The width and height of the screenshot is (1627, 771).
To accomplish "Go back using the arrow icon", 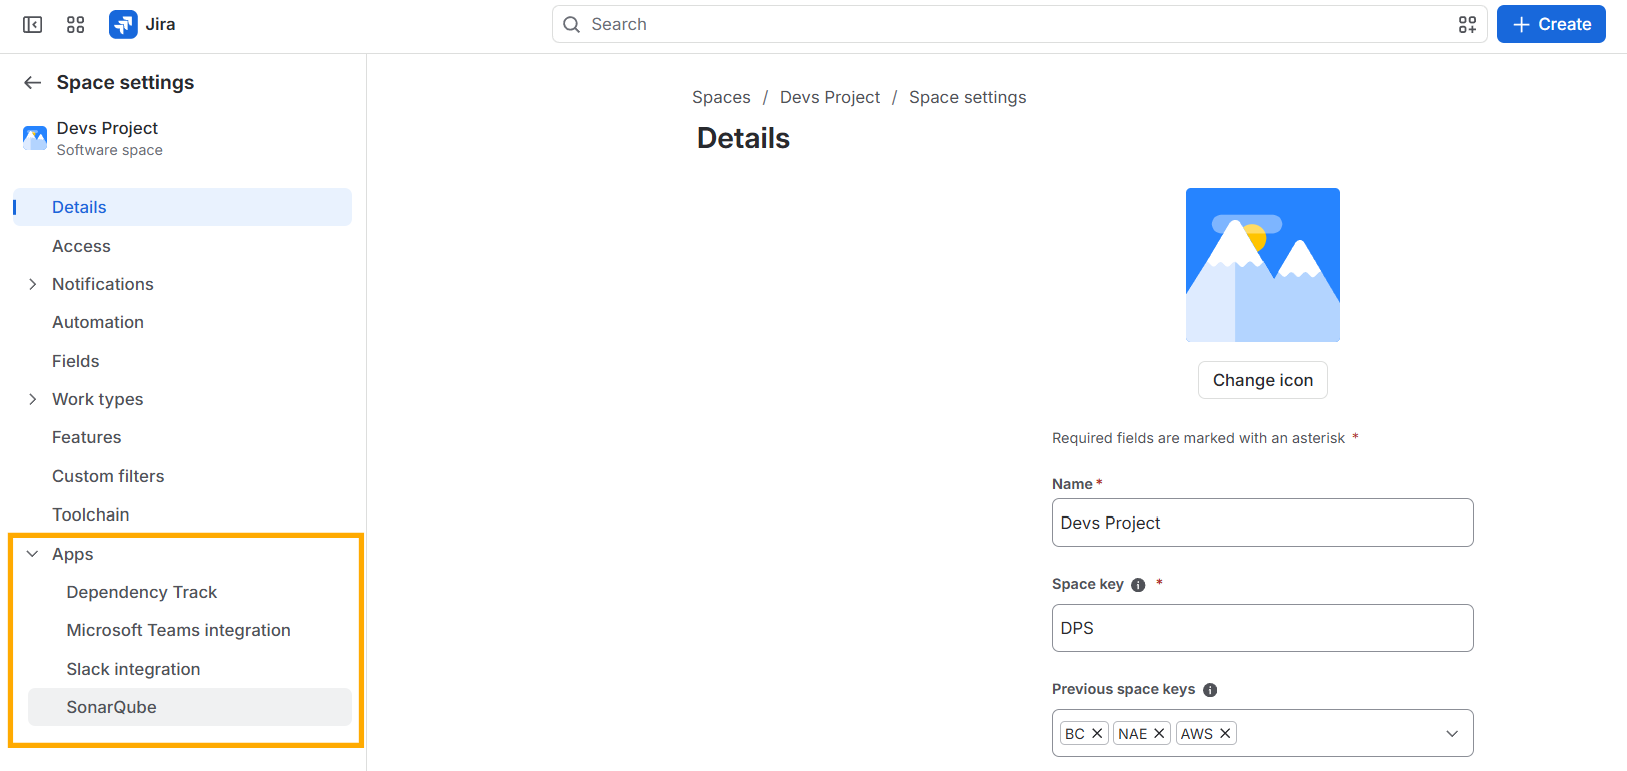I will click(33, 82).
